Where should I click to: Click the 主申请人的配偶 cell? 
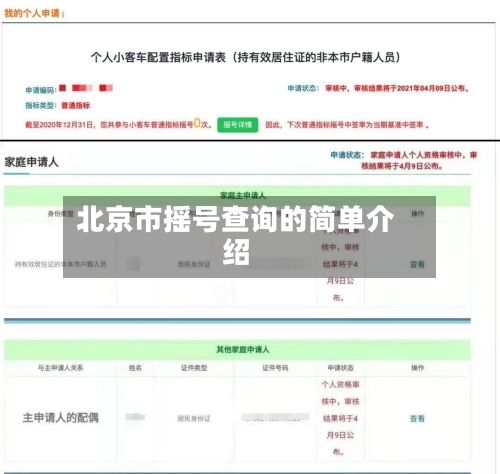coord(61,418)
